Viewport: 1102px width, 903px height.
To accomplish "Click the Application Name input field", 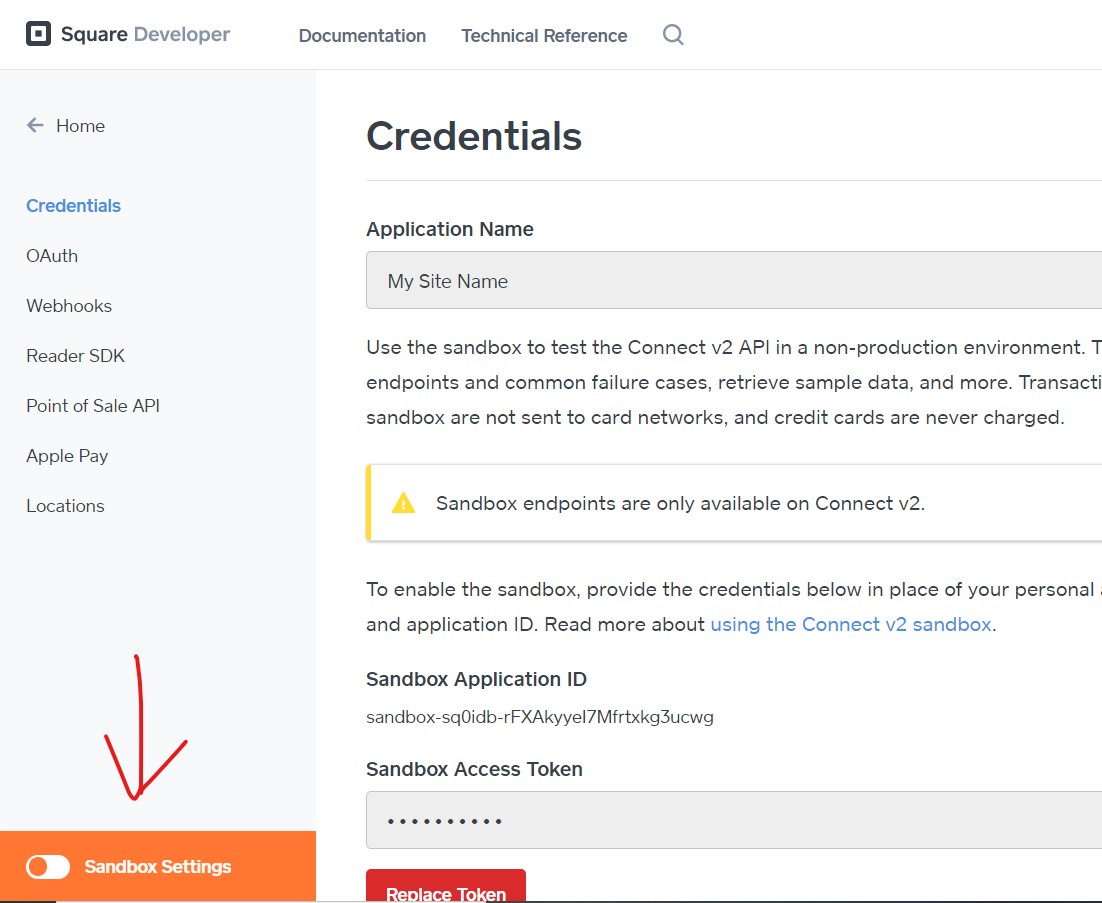I will click(734, 280).
